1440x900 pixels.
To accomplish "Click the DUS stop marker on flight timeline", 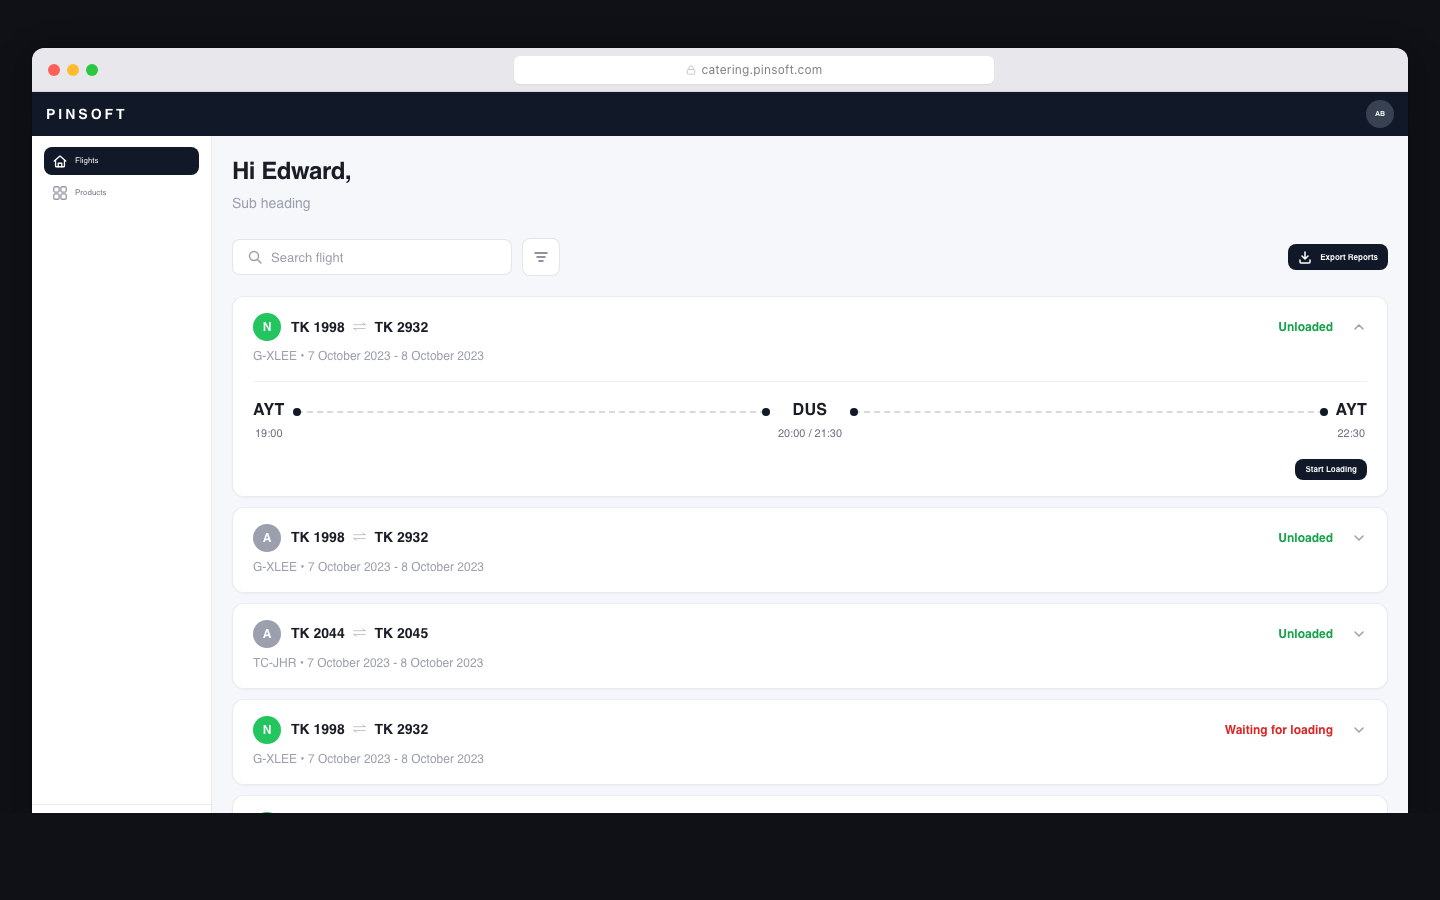I will click(810, 410).
